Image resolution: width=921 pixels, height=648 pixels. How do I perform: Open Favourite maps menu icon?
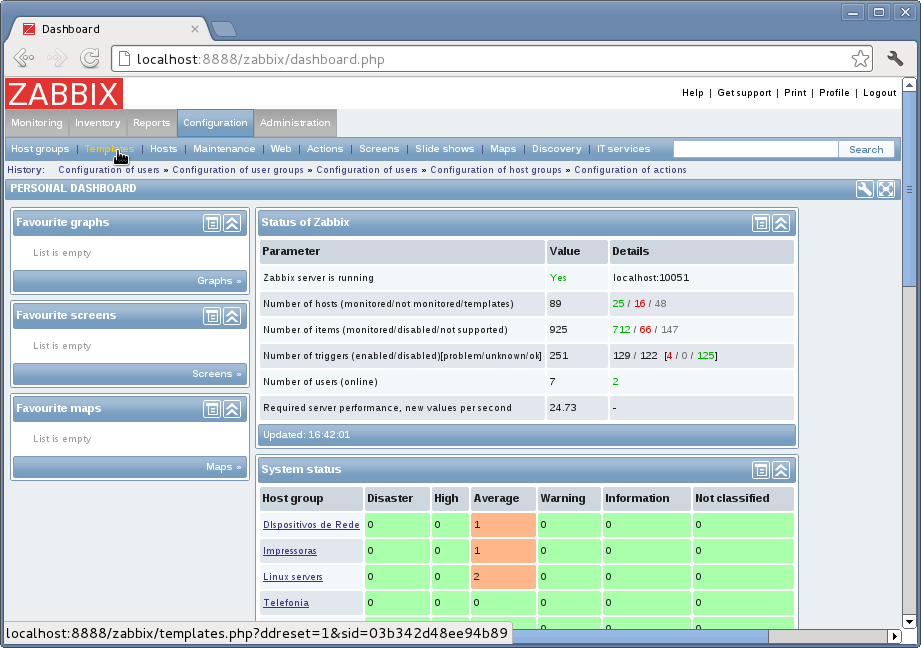point(212,409)
